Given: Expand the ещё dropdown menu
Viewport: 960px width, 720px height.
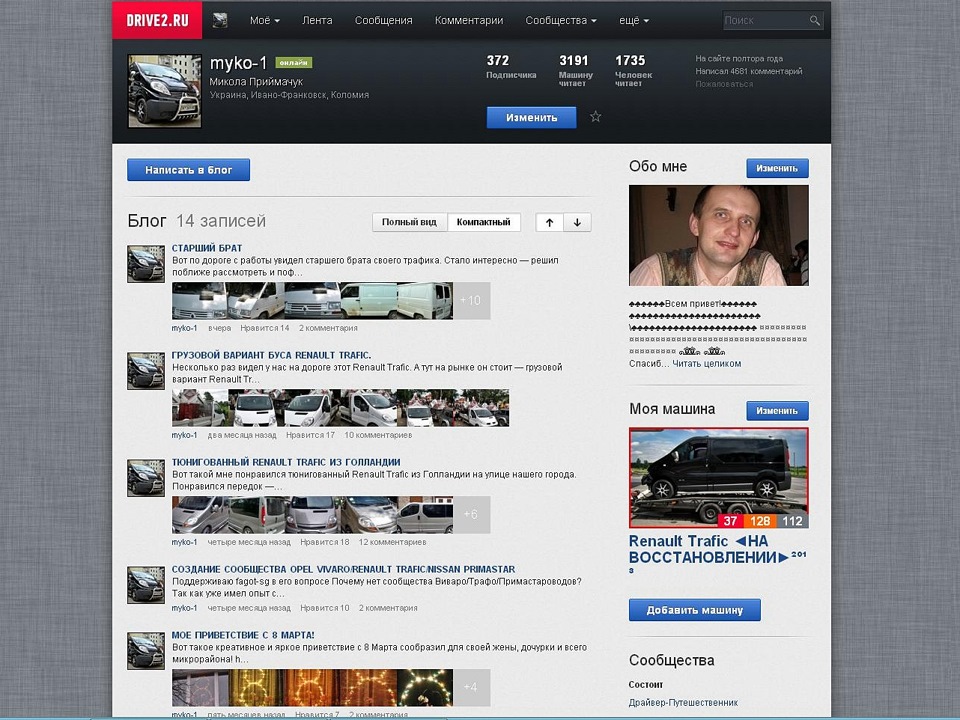Looking at the screenshot, I should [x=634, y=20].
